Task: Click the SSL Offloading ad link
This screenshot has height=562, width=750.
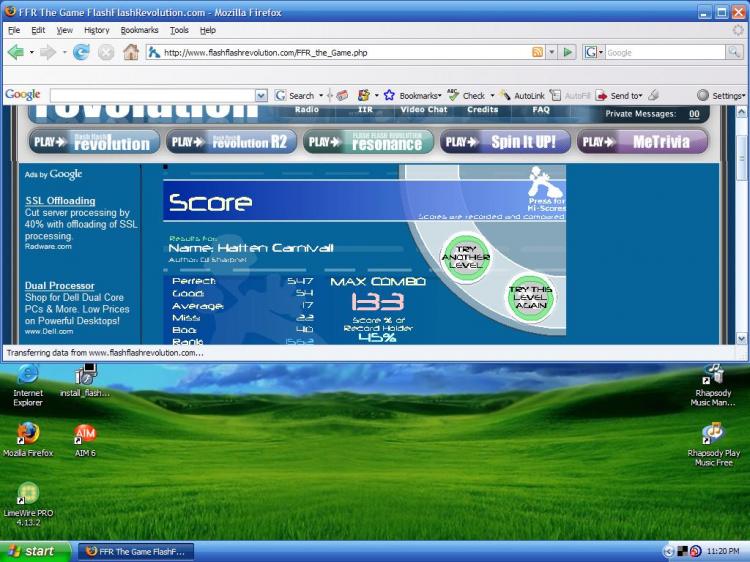Action: [60, 201]
